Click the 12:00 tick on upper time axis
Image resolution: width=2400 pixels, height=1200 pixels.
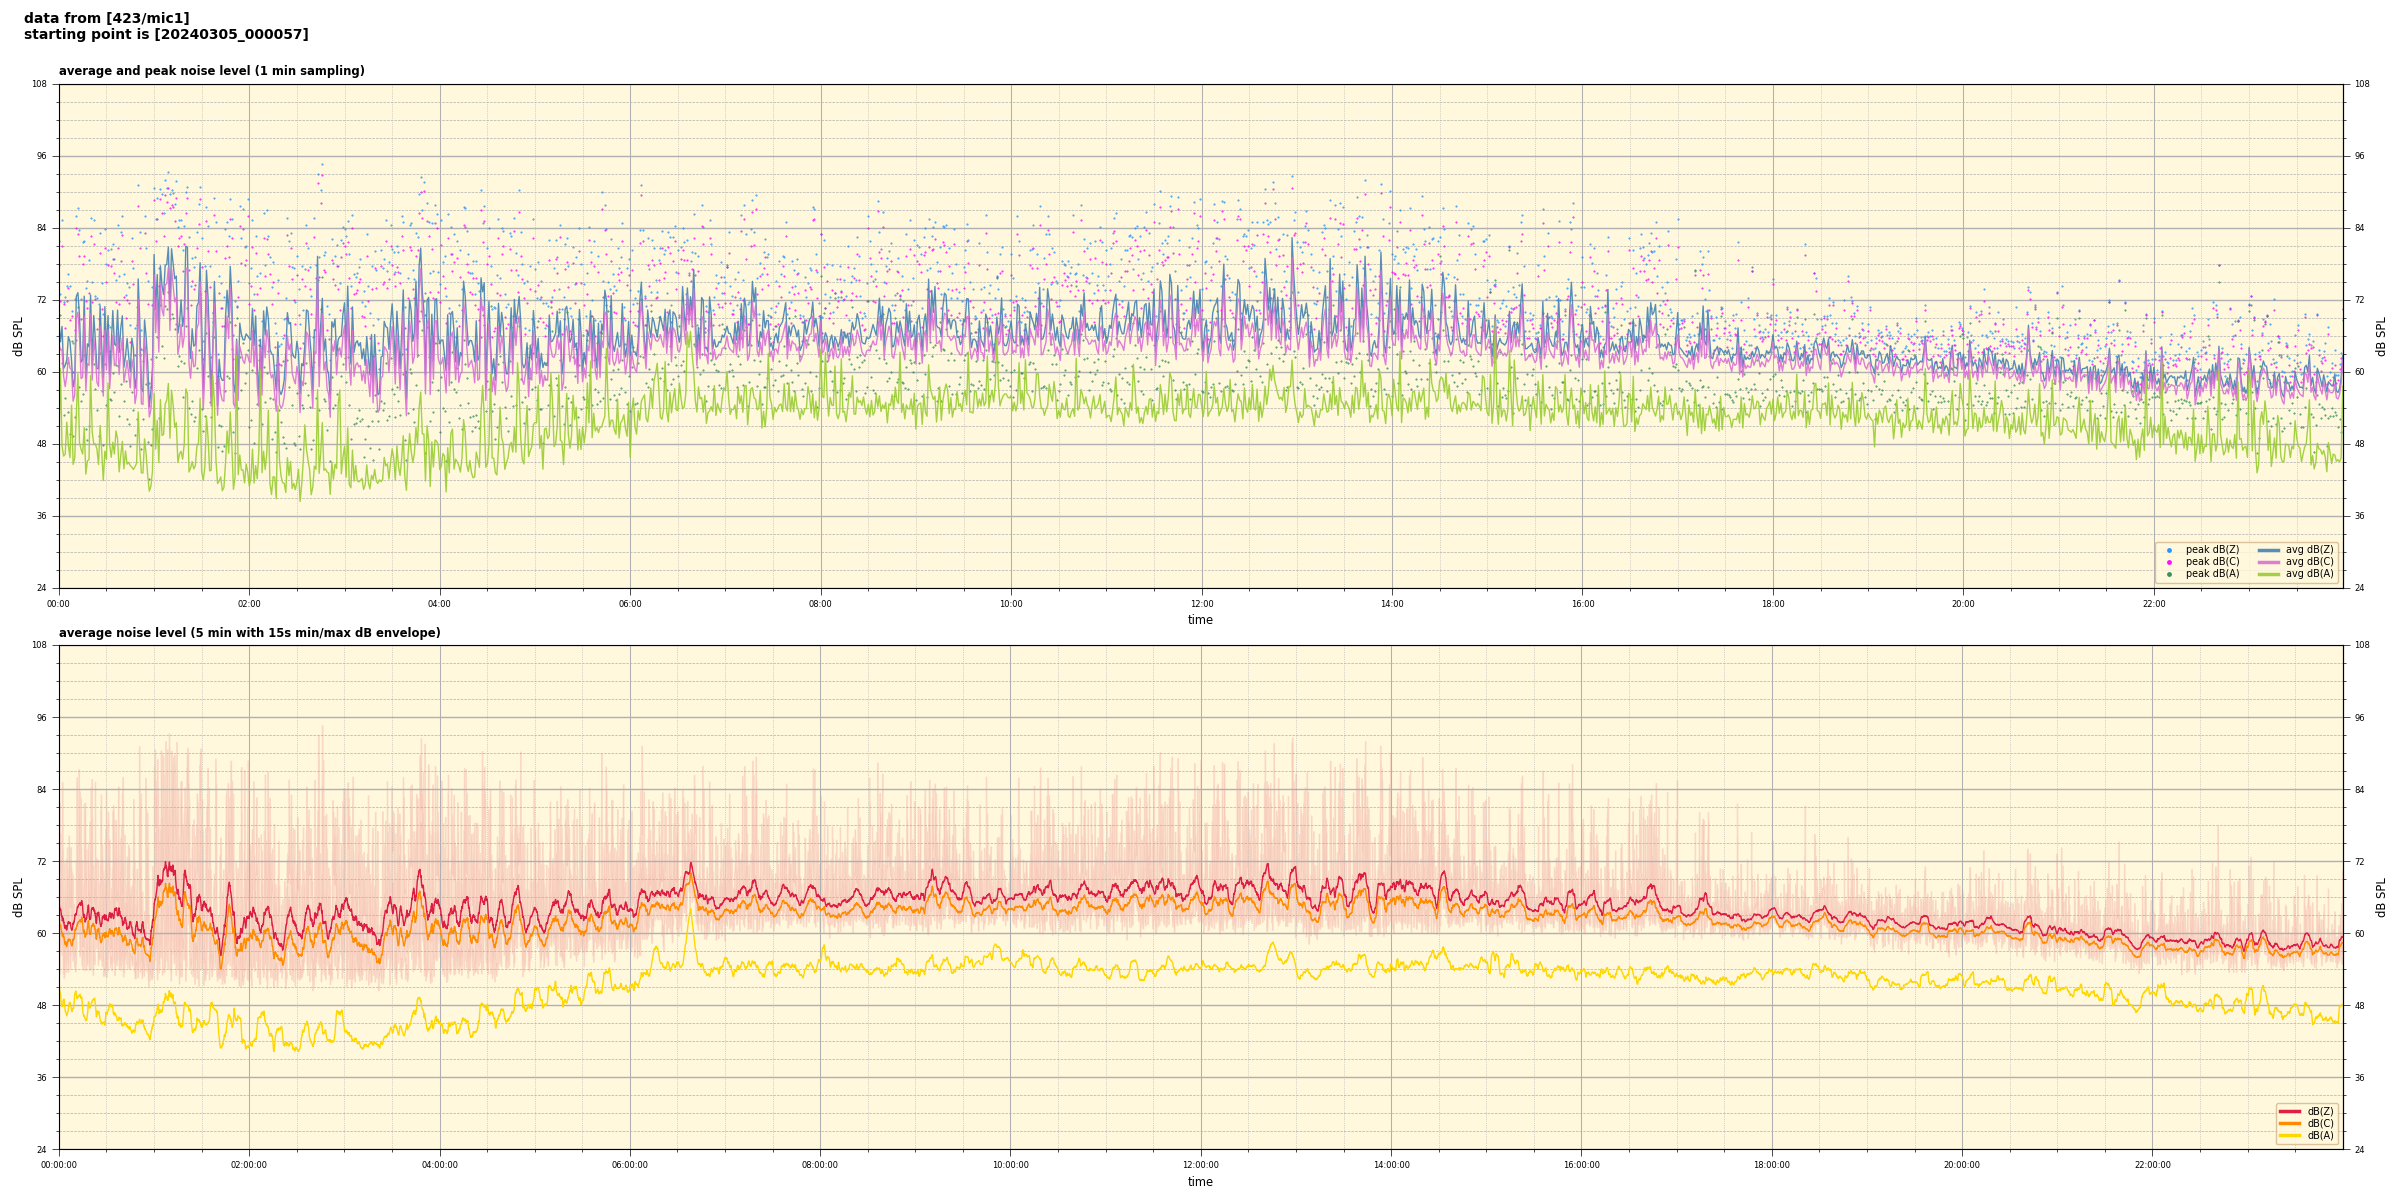pos(1201,604)
